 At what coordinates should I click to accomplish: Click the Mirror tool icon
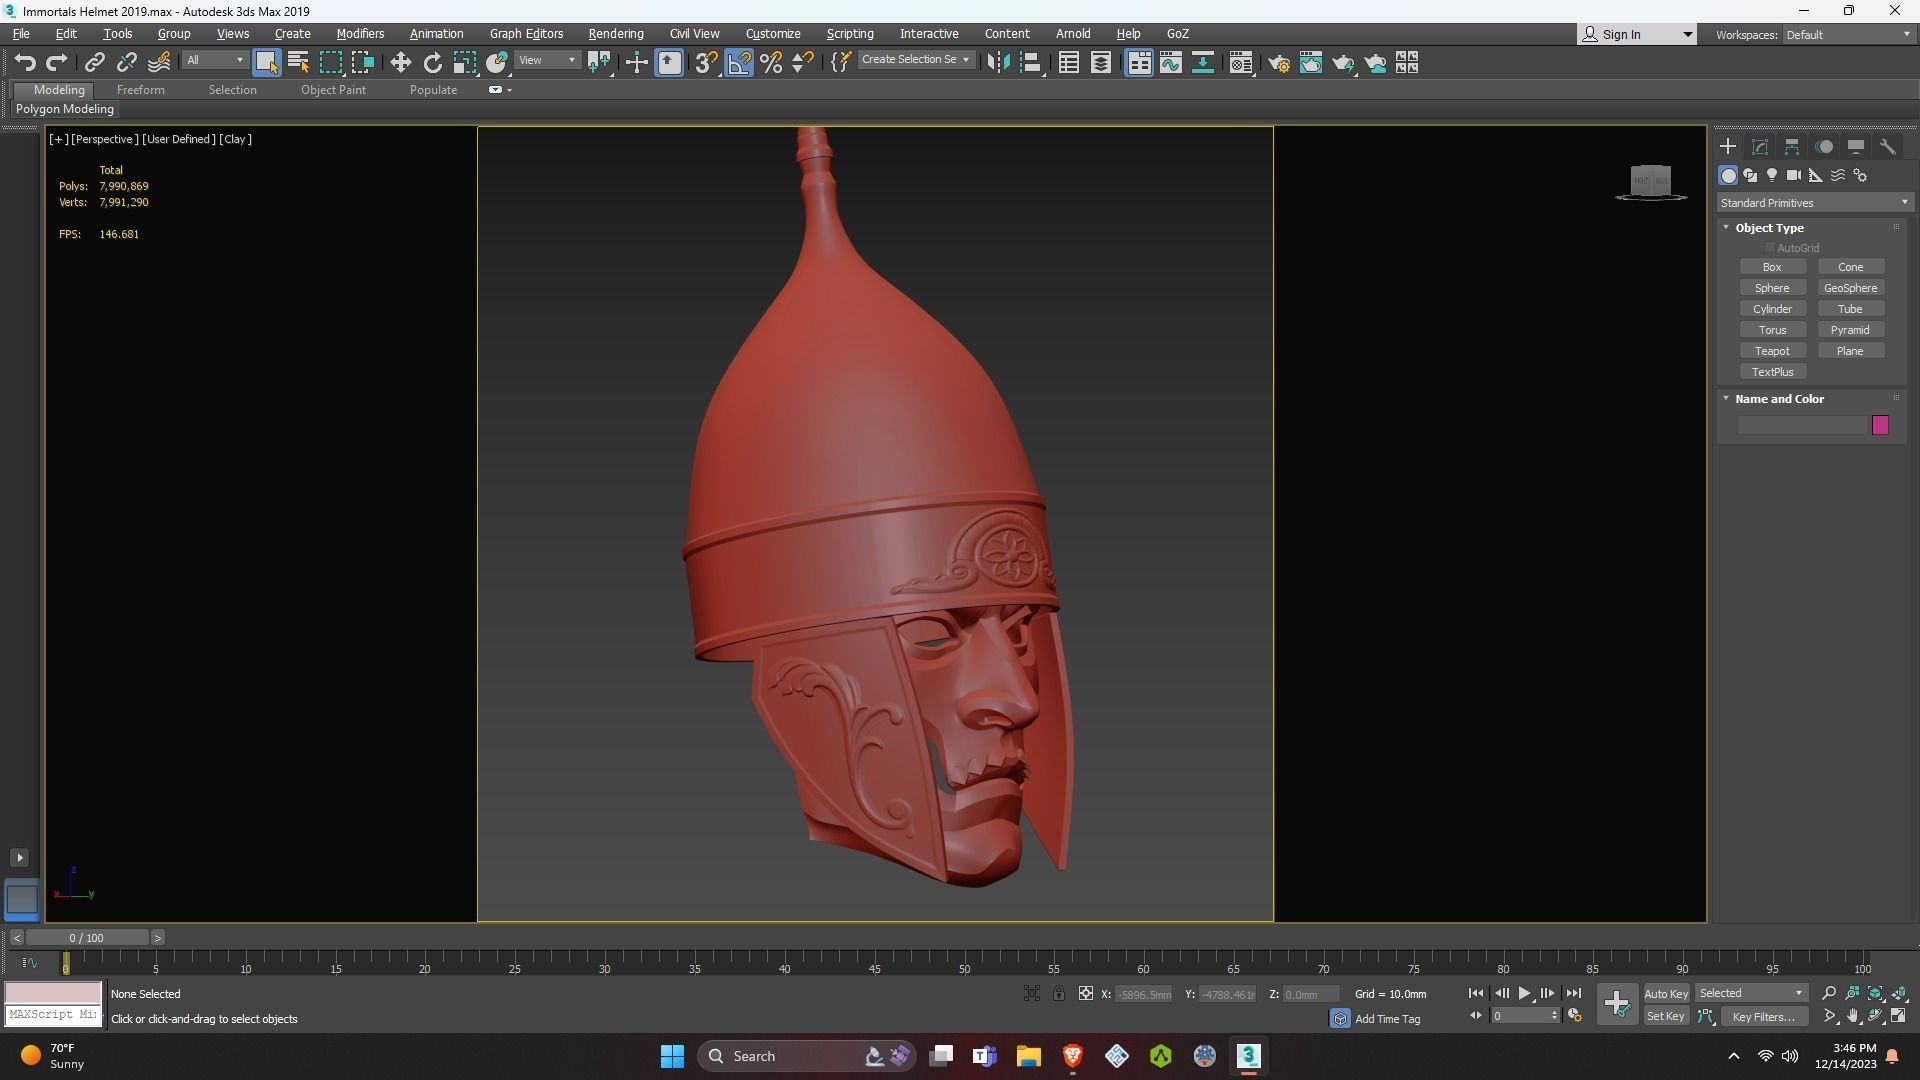tap(997, 63)
